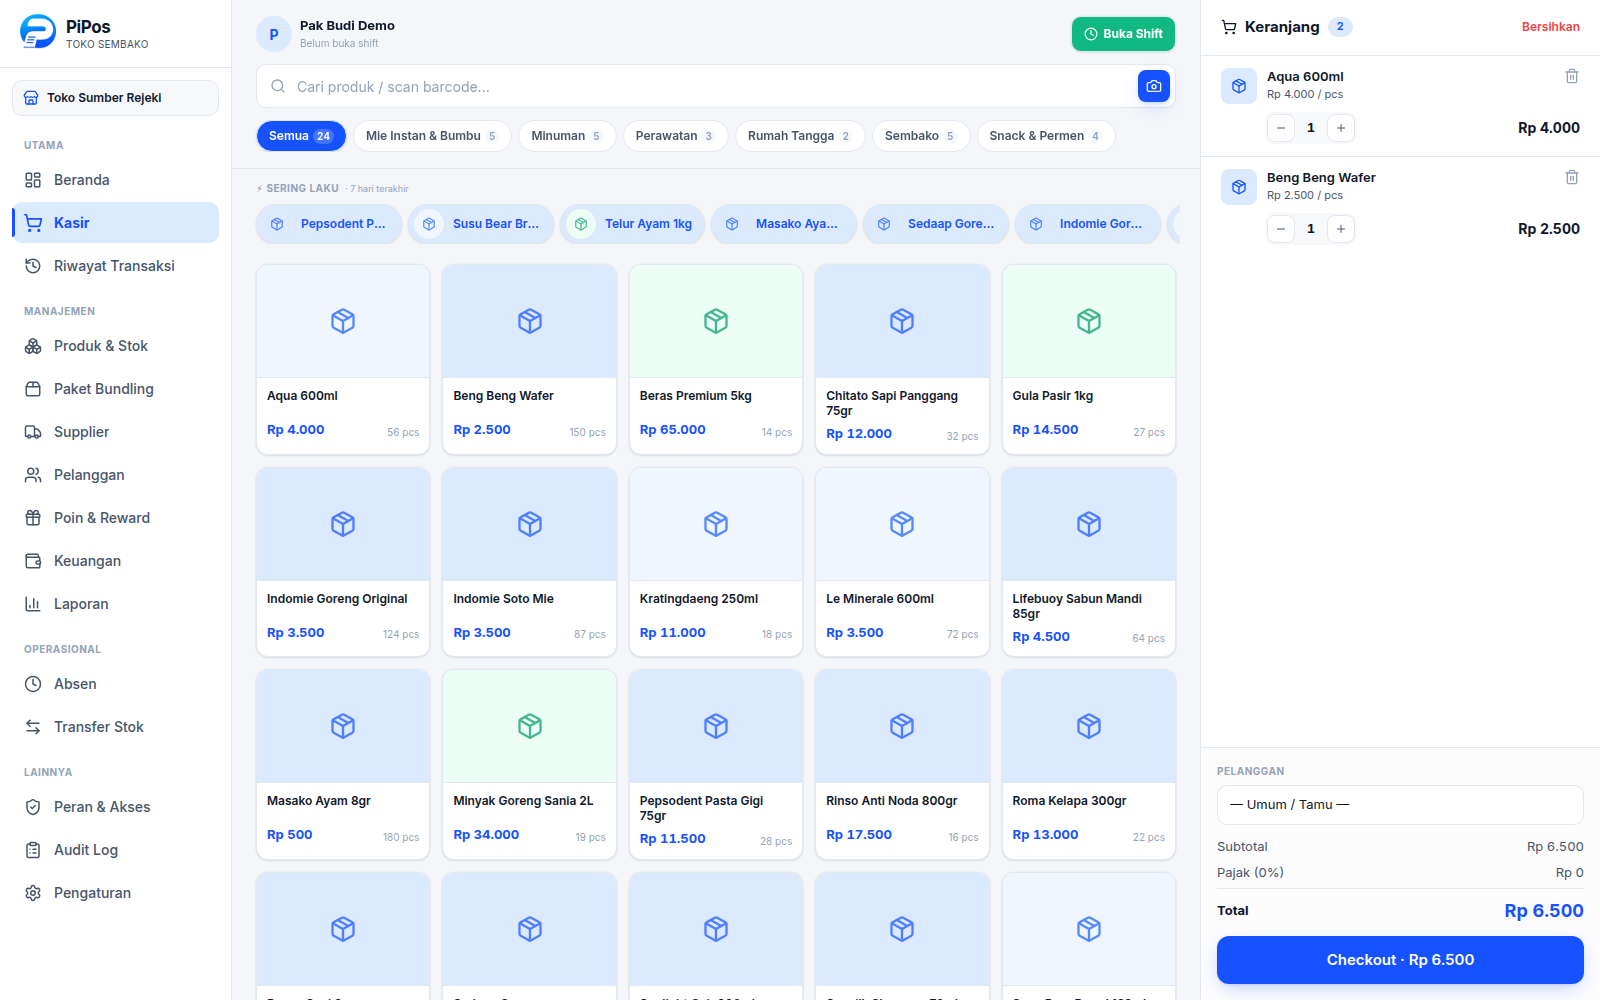
Task: Open the Toko Sumber Rejeki store selector
Action: [x=115, y=98]
